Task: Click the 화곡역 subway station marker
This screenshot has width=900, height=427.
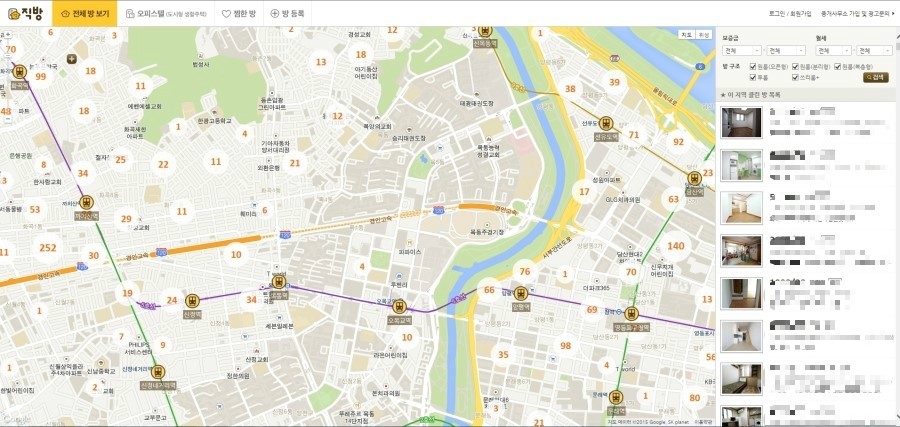Action: pos(20,72)
